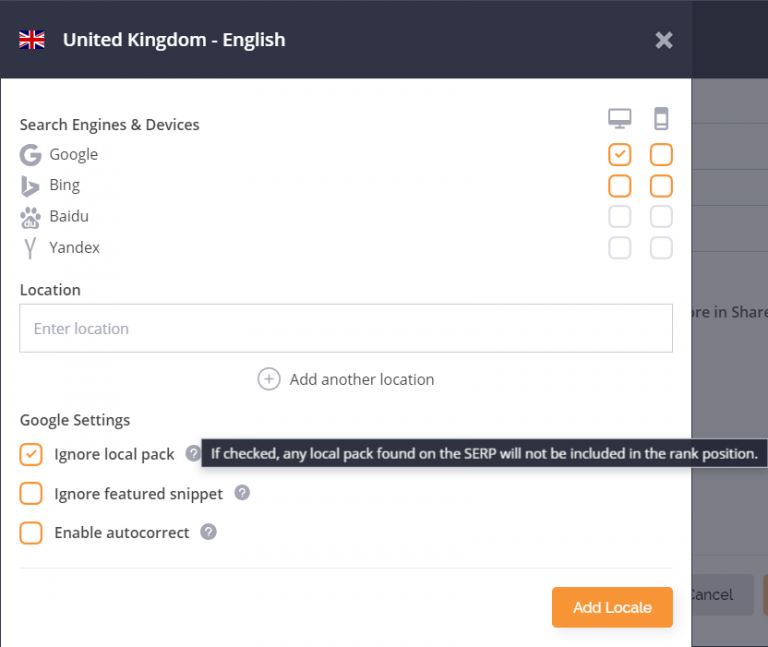Click the desktop monitor device icon
The image size is (768, 647).
(620, 119)
